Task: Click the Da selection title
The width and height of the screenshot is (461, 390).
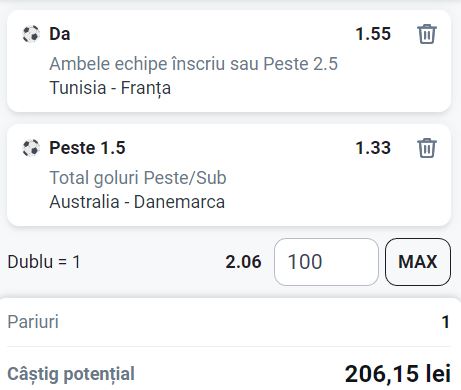Action: pos(60,34)
